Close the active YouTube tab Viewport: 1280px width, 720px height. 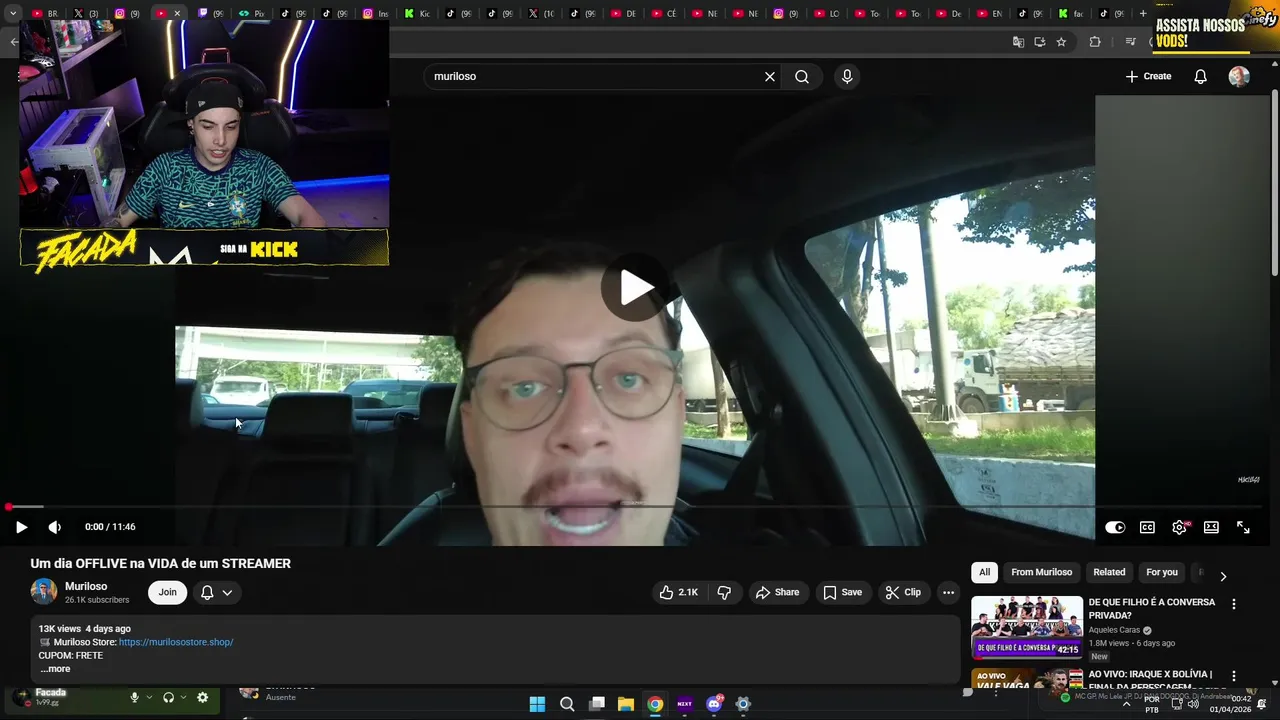(177, 14)
